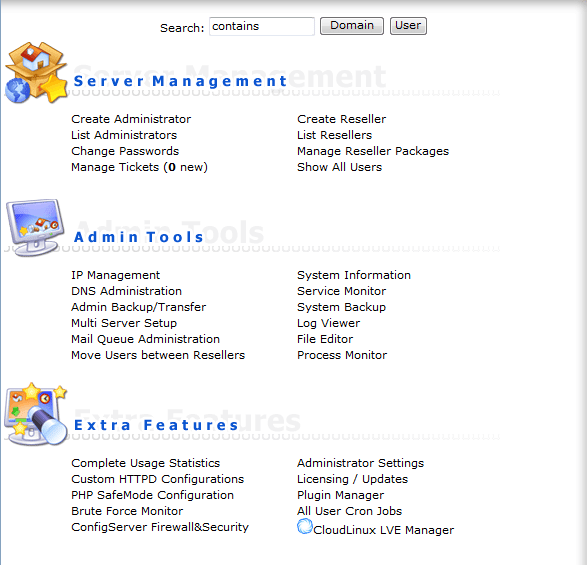Open Plugin Manager
The height and width of the screenshot is (565, 587).
(x=341, y=495)
